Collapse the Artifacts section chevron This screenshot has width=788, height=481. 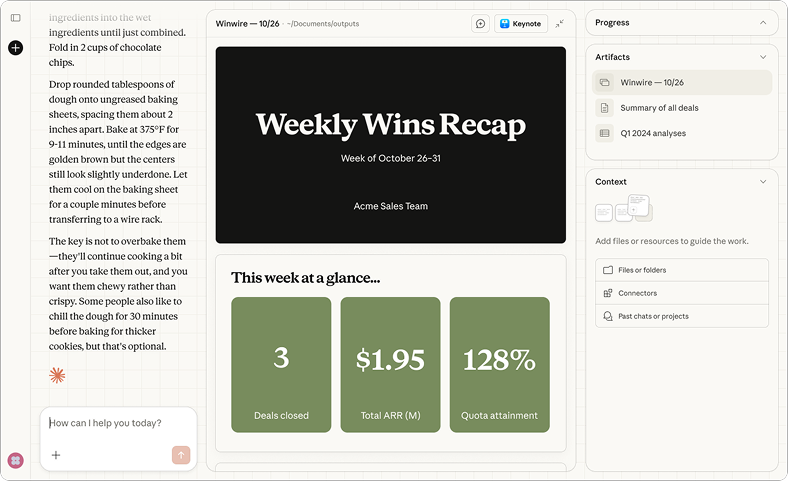click(763, 57)
